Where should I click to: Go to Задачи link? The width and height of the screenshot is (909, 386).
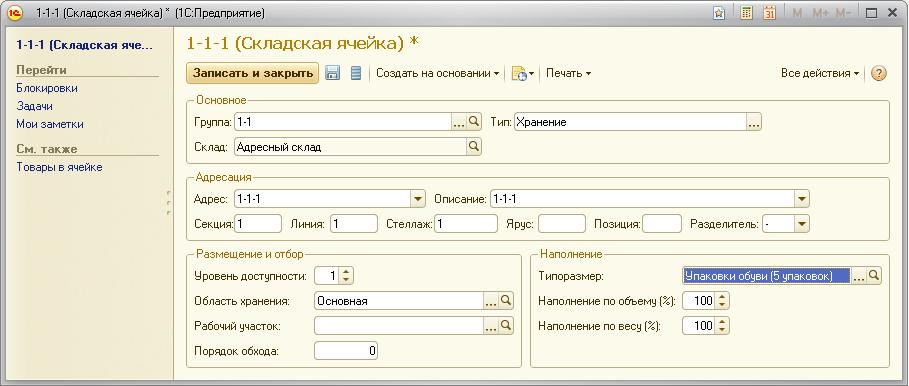click(x=35, y=106)
